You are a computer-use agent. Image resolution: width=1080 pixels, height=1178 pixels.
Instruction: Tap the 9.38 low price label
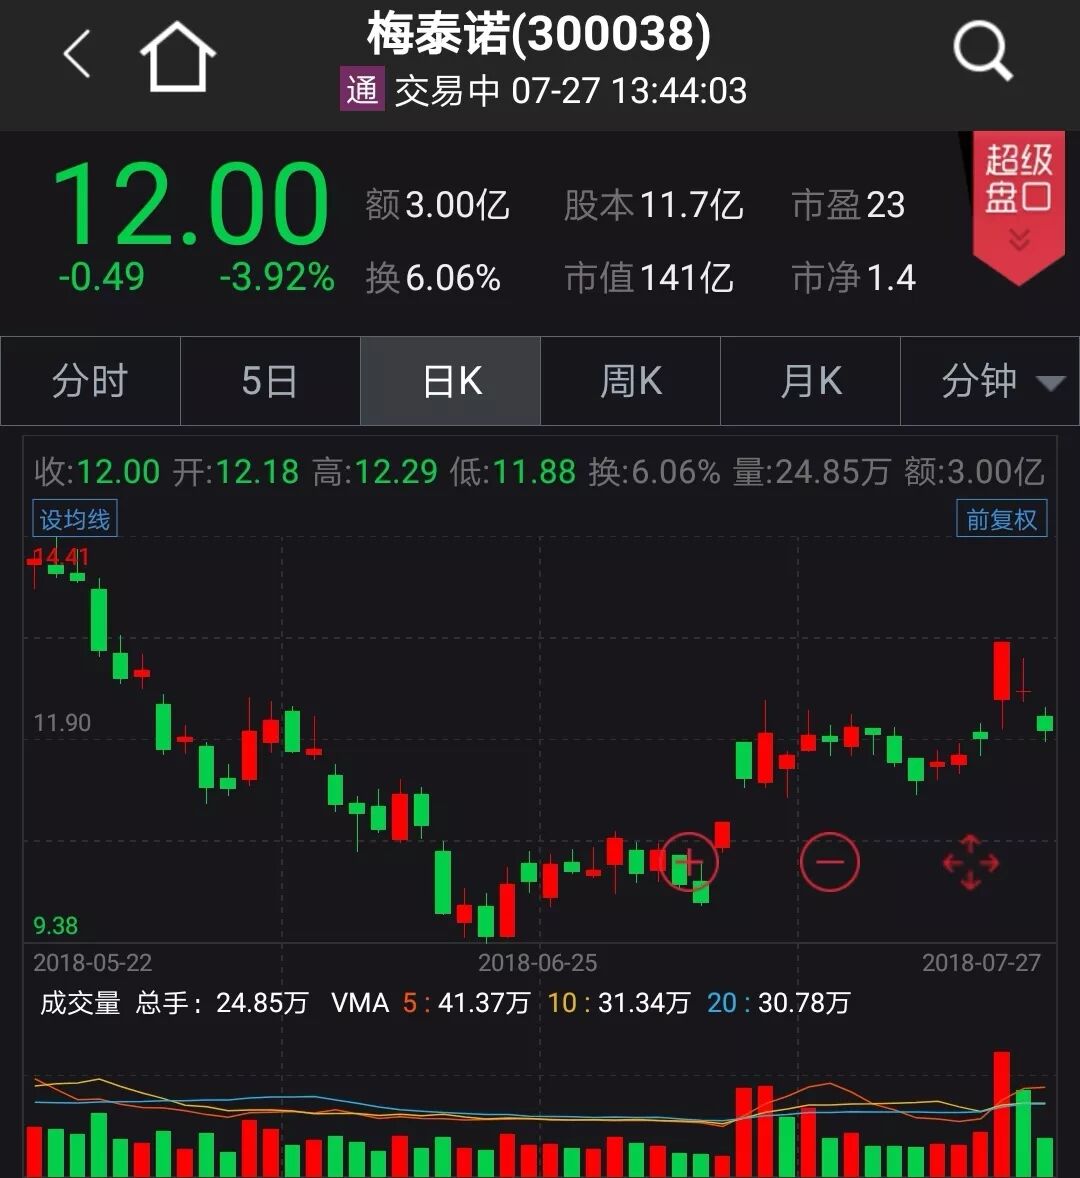point(56,926)
